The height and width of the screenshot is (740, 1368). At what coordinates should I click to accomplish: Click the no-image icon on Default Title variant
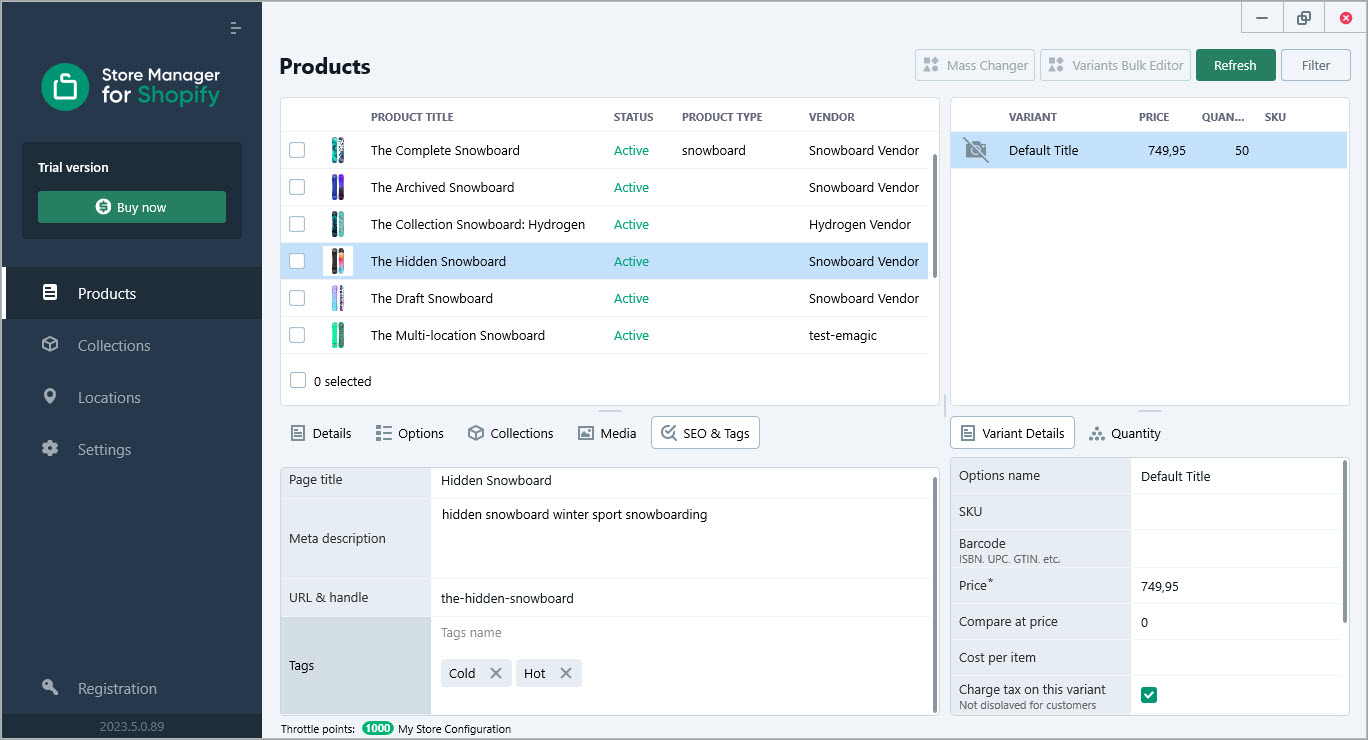tap(976, 150)
